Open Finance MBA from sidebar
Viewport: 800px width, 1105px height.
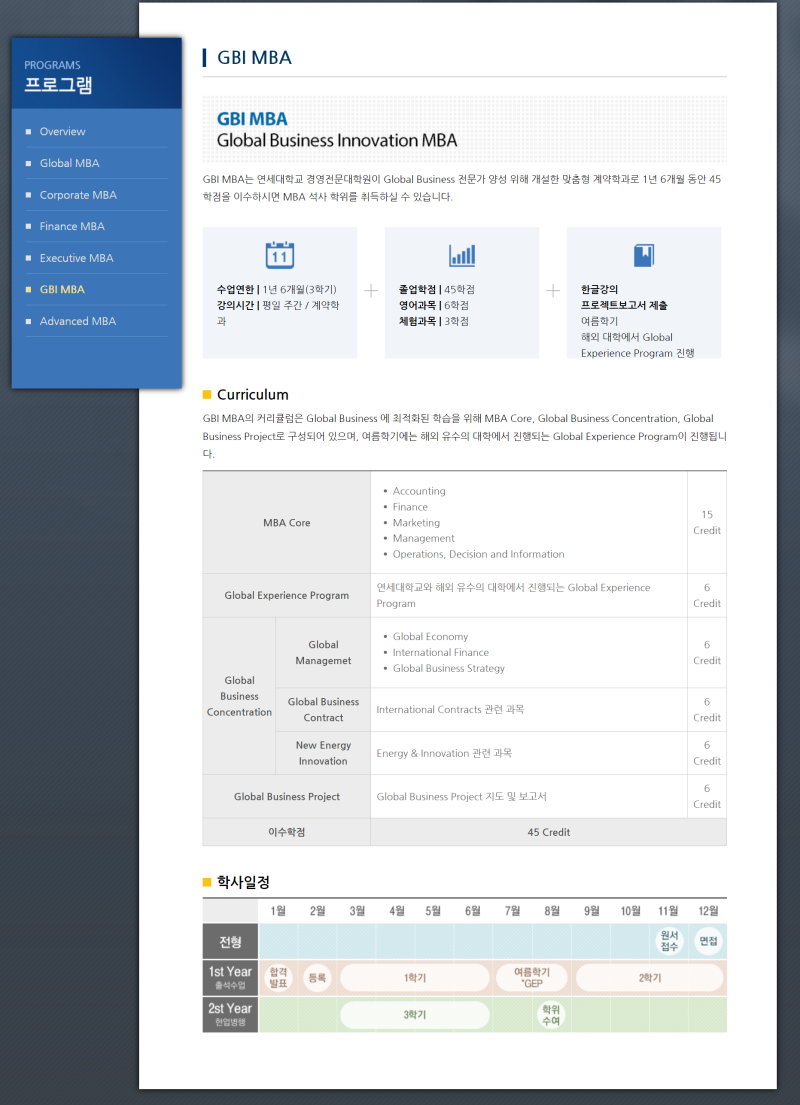coord(72,226)
